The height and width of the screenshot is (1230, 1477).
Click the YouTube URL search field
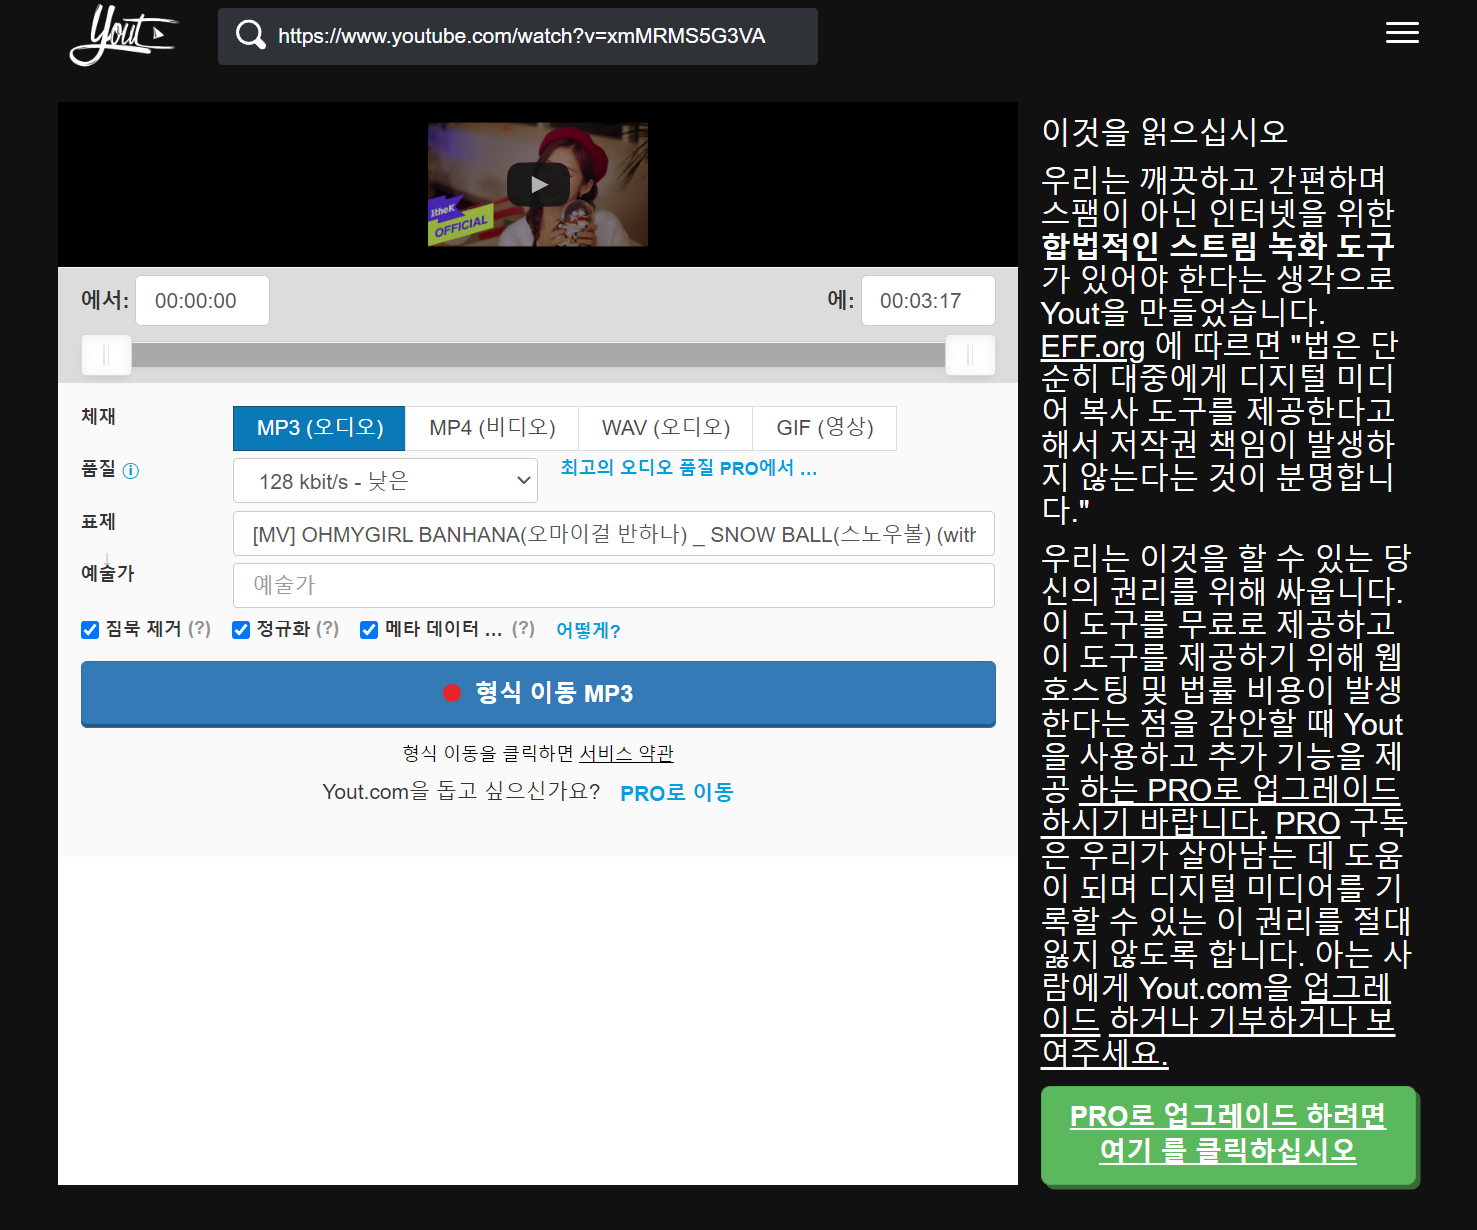click(x=518, y=36)
